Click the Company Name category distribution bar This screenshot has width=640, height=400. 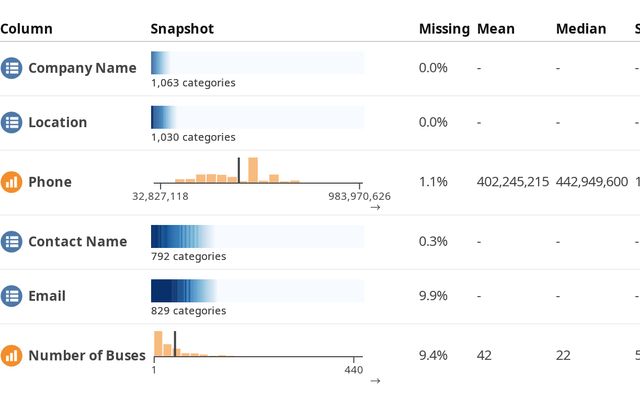pos(257,63)
